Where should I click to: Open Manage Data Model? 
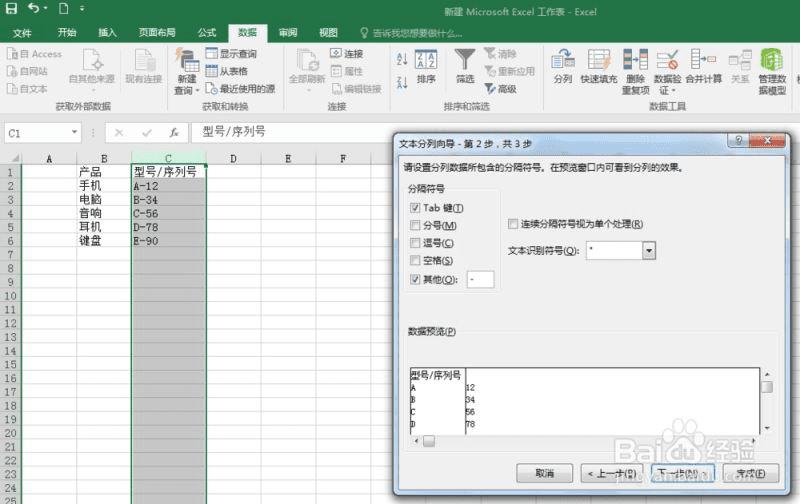772,71
